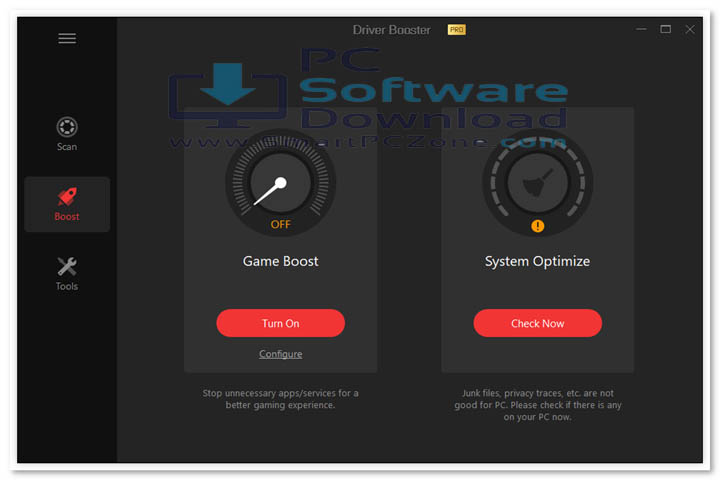Open the hamburger menu icon
Screen dimensions: 720x480
click(67, 39)
